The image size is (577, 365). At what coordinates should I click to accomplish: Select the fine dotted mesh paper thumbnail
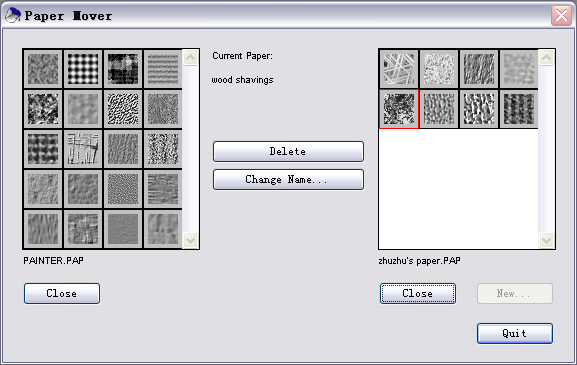pyautogui.click(x=123, y=189)
